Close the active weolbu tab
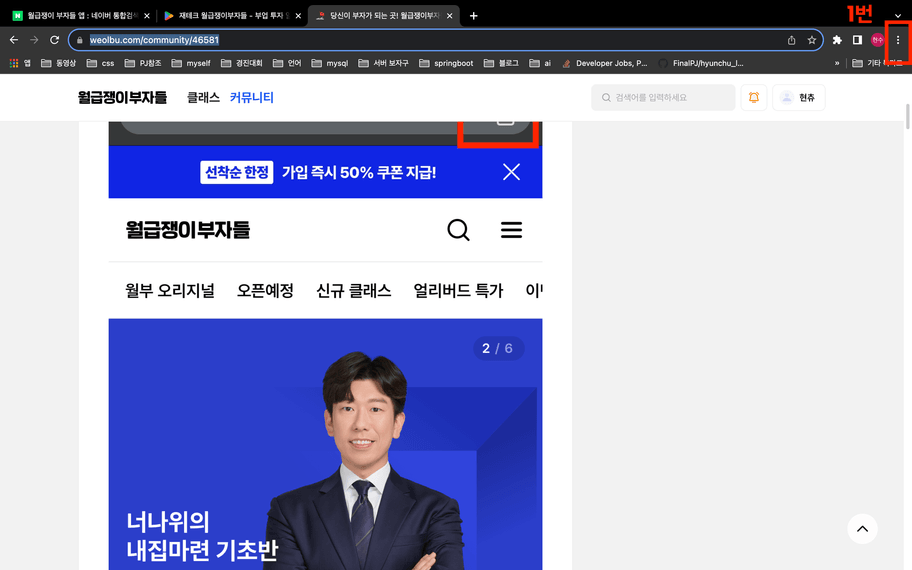 pyautogui.click(x=450, y=16)
